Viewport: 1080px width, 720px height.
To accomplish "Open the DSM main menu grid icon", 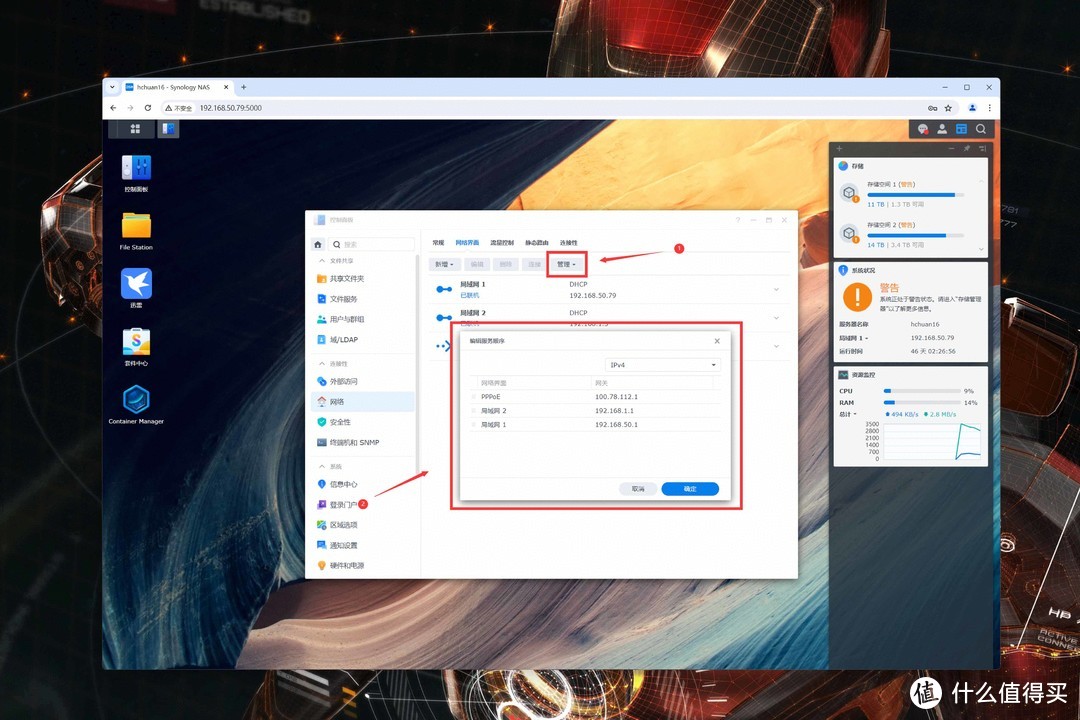I will coord(135,129).
